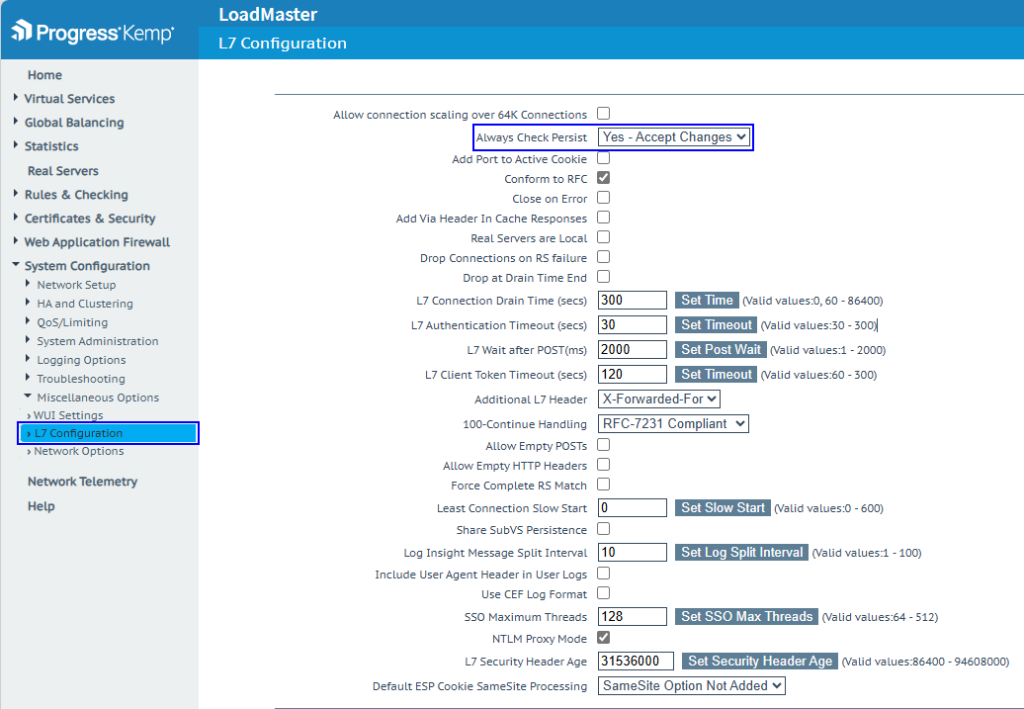
Task: Open WUI Settings page
Action: (x=68, y=415)
